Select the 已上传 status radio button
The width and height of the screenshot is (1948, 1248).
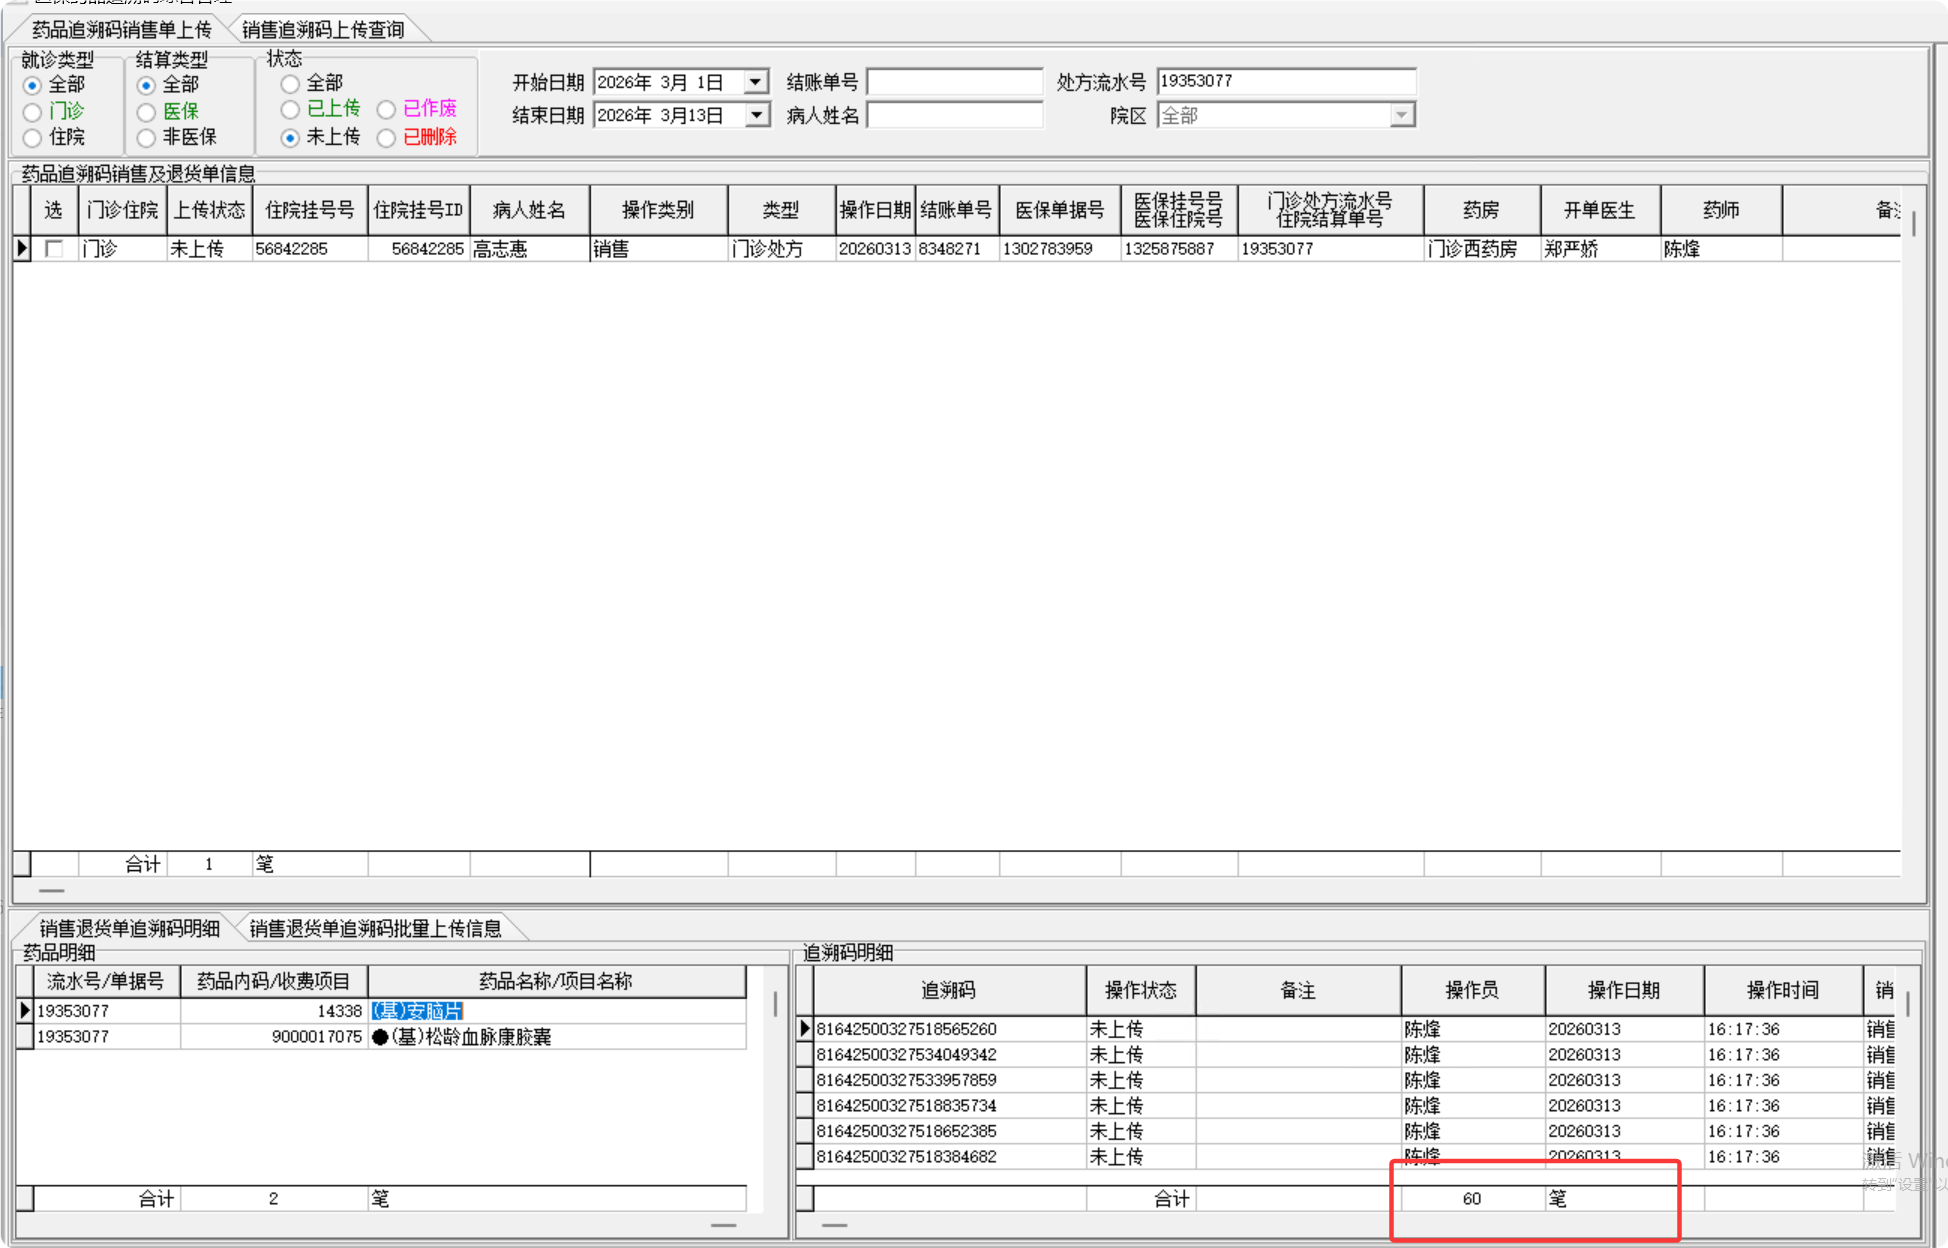(290, 109)
